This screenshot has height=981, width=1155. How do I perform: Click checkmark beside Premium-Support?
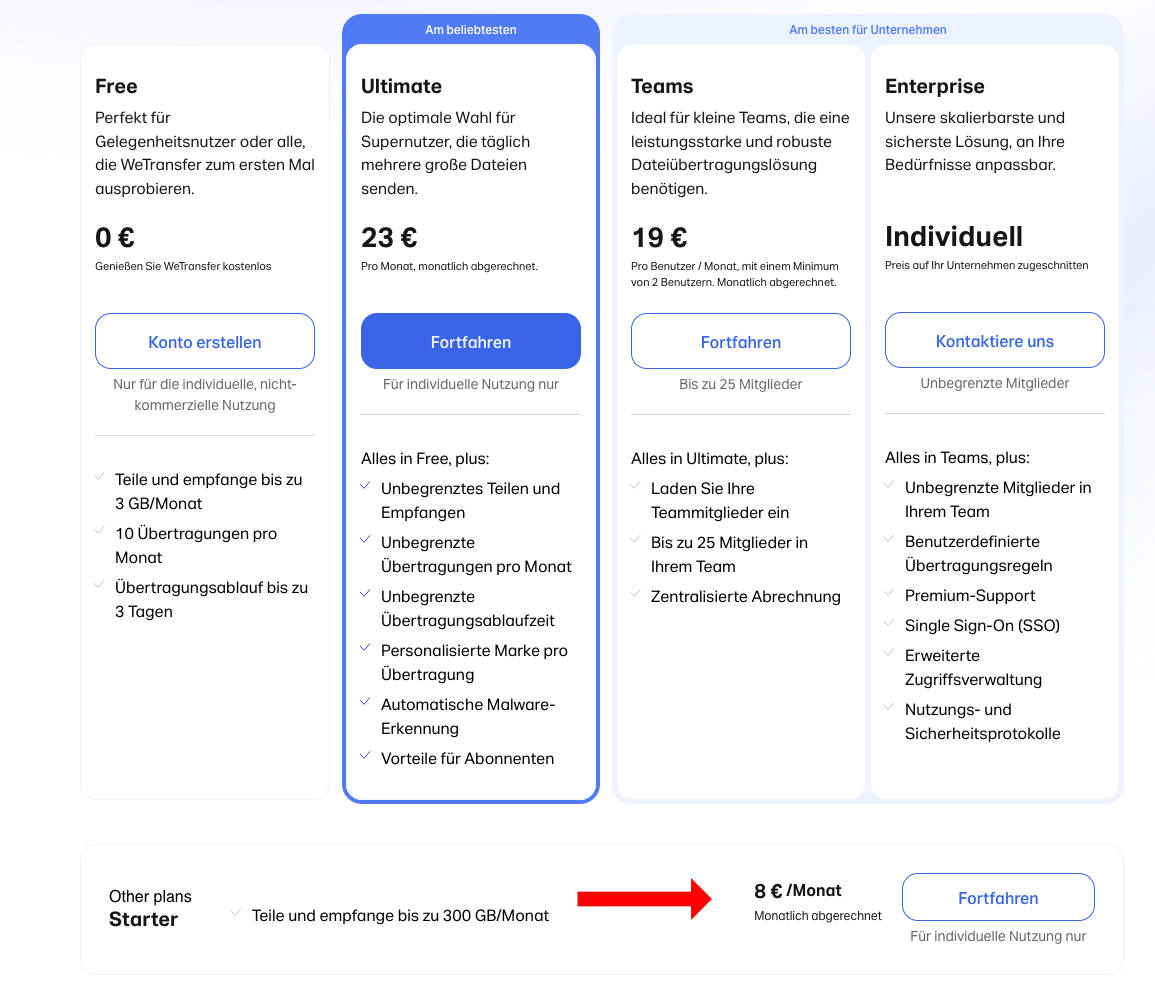click(889, 592)
